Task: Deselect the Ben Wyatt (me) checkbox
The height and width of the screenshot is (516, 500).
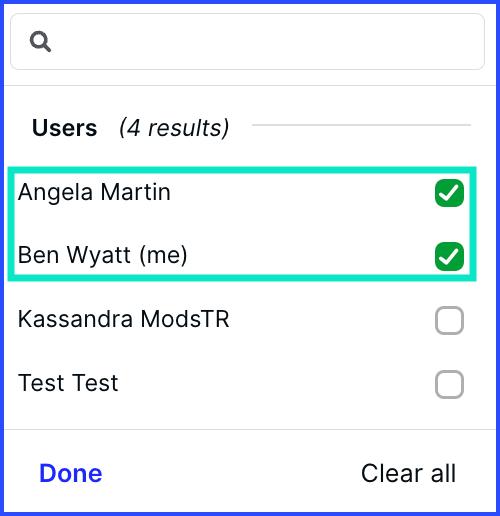Action: pyautogui.click(x=449, y=256)
